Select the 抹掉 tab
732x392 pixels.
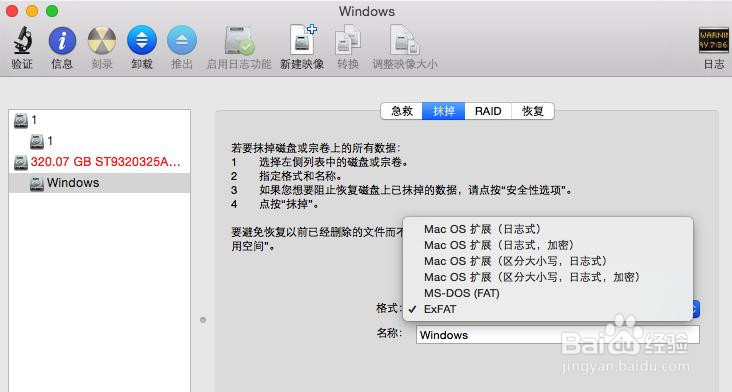(443, 111)
